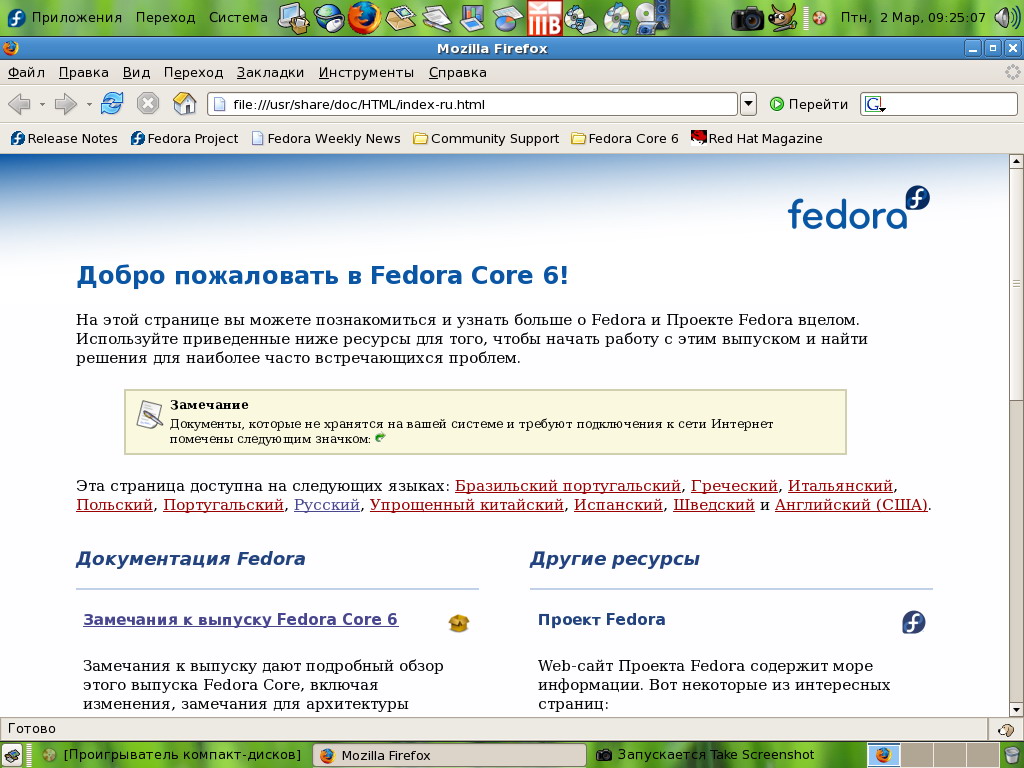Viewport: 1024px width, 768px height.
Task: Open the Закладки menu
Action: [270, 72]
